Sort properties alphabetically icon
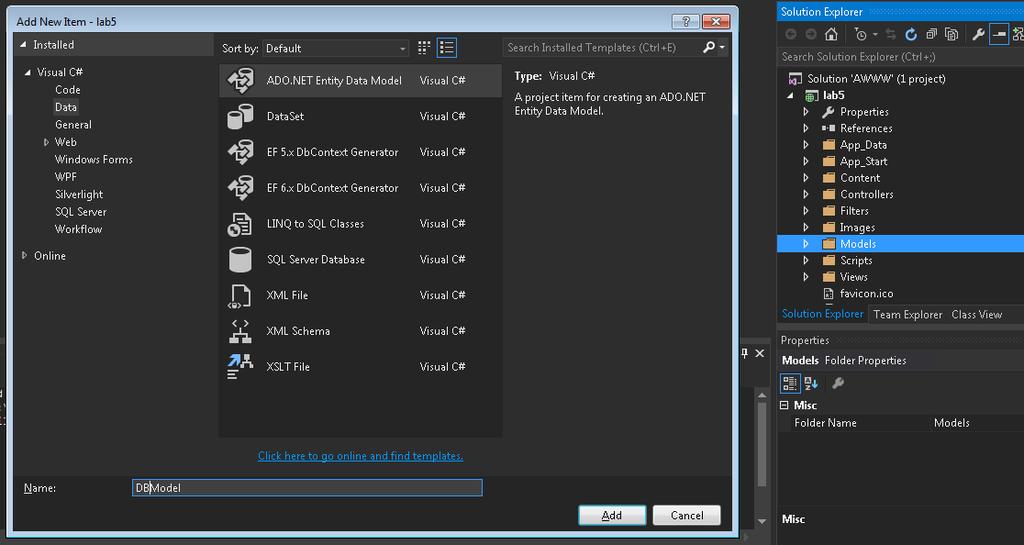Viewport: 1024px width, 545px height. 811,383
